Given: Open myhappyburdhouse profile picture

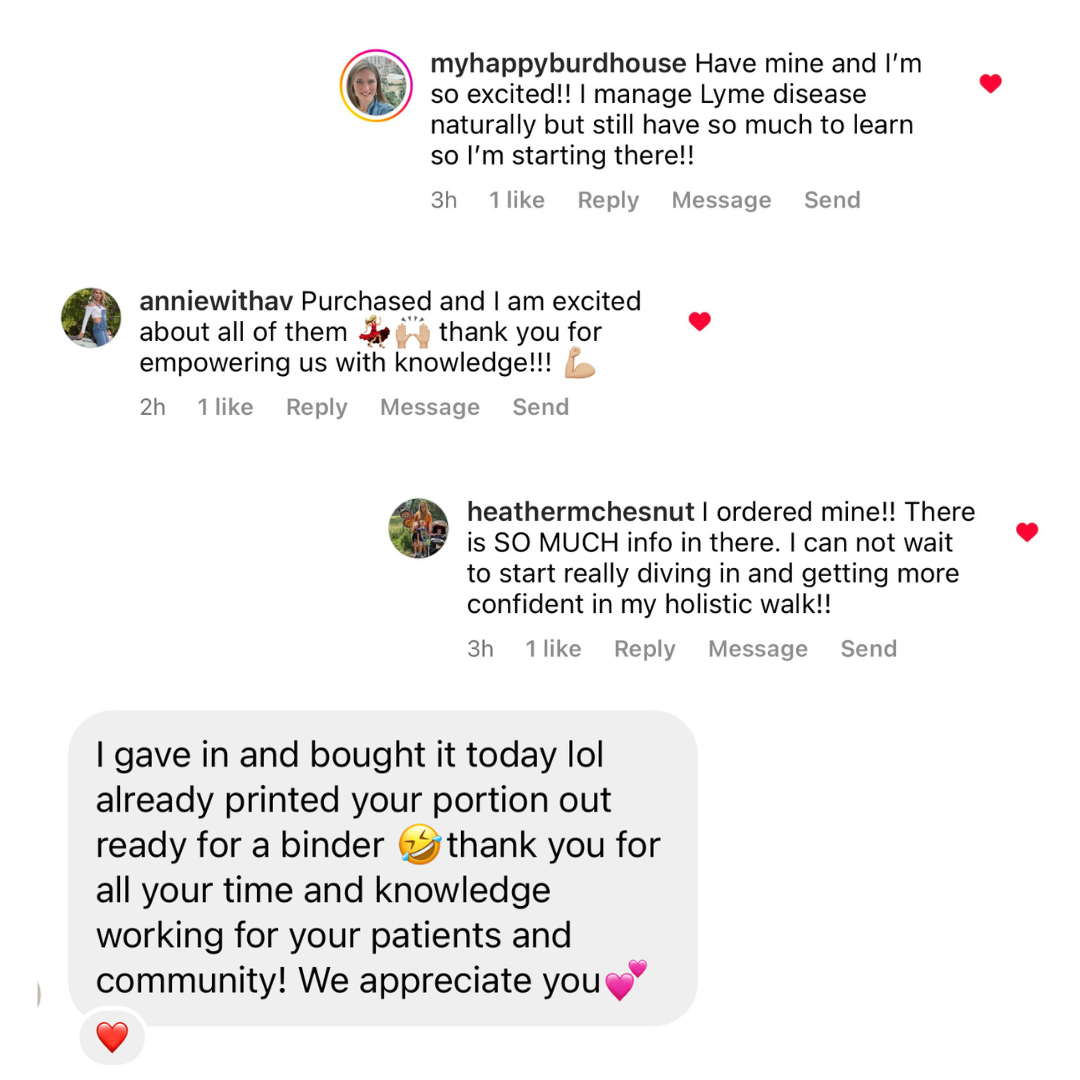Looking at the screenshot, I should 376,85.
